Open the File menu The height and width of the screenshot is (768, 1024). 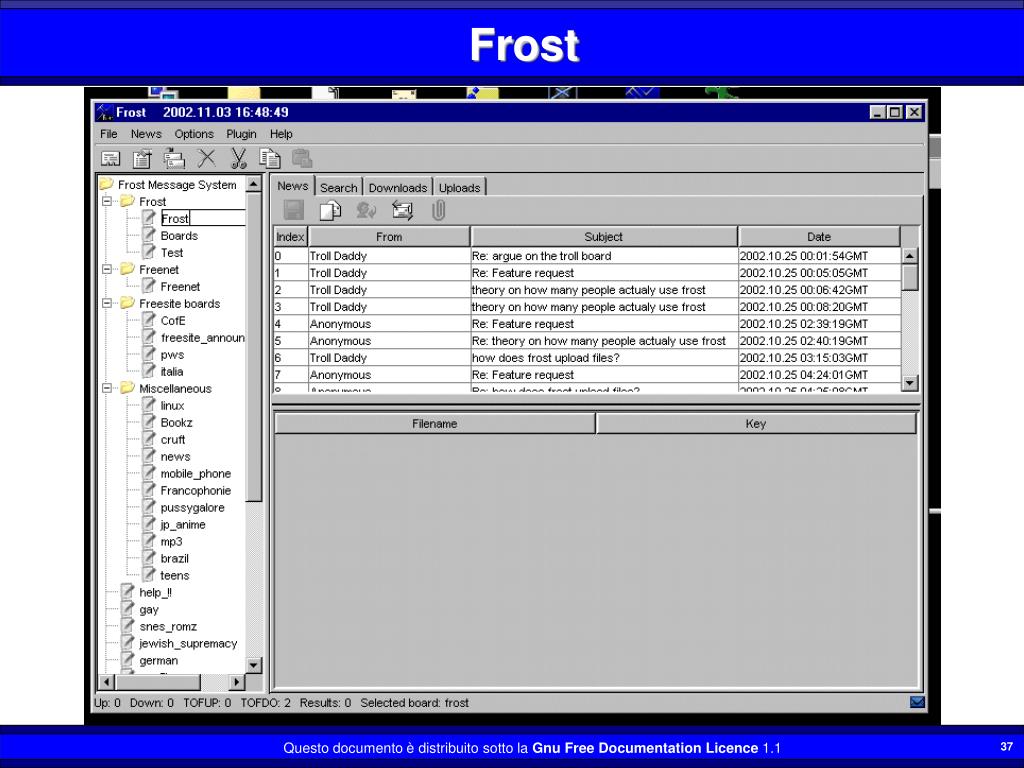click(x=108, y=134)
